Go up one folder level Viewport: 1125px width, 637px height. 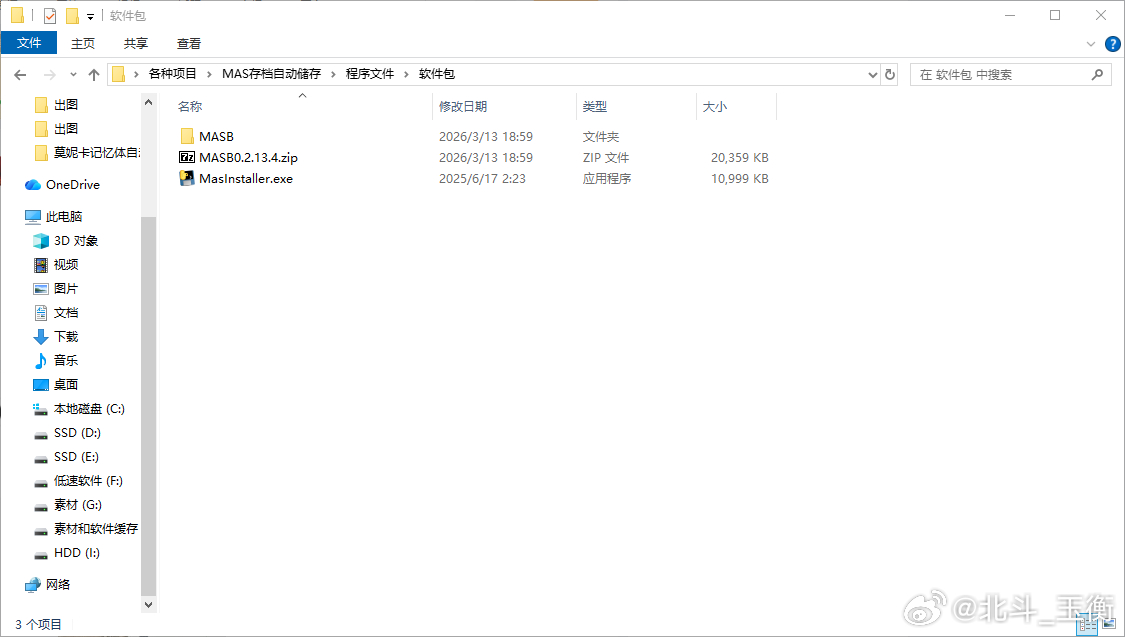click(94, 75)
